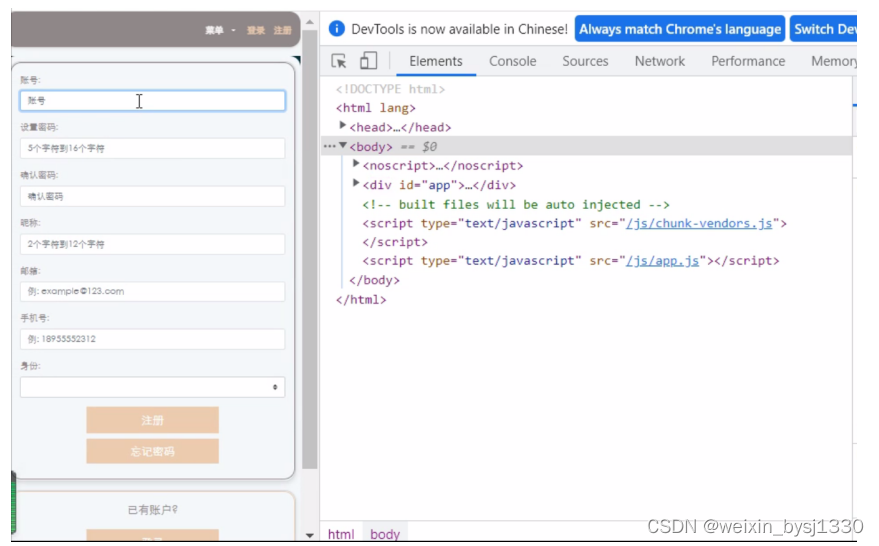The image size is (879, 546).
Task: Click the page scrollbar down arrow
Action: point(310,535)
